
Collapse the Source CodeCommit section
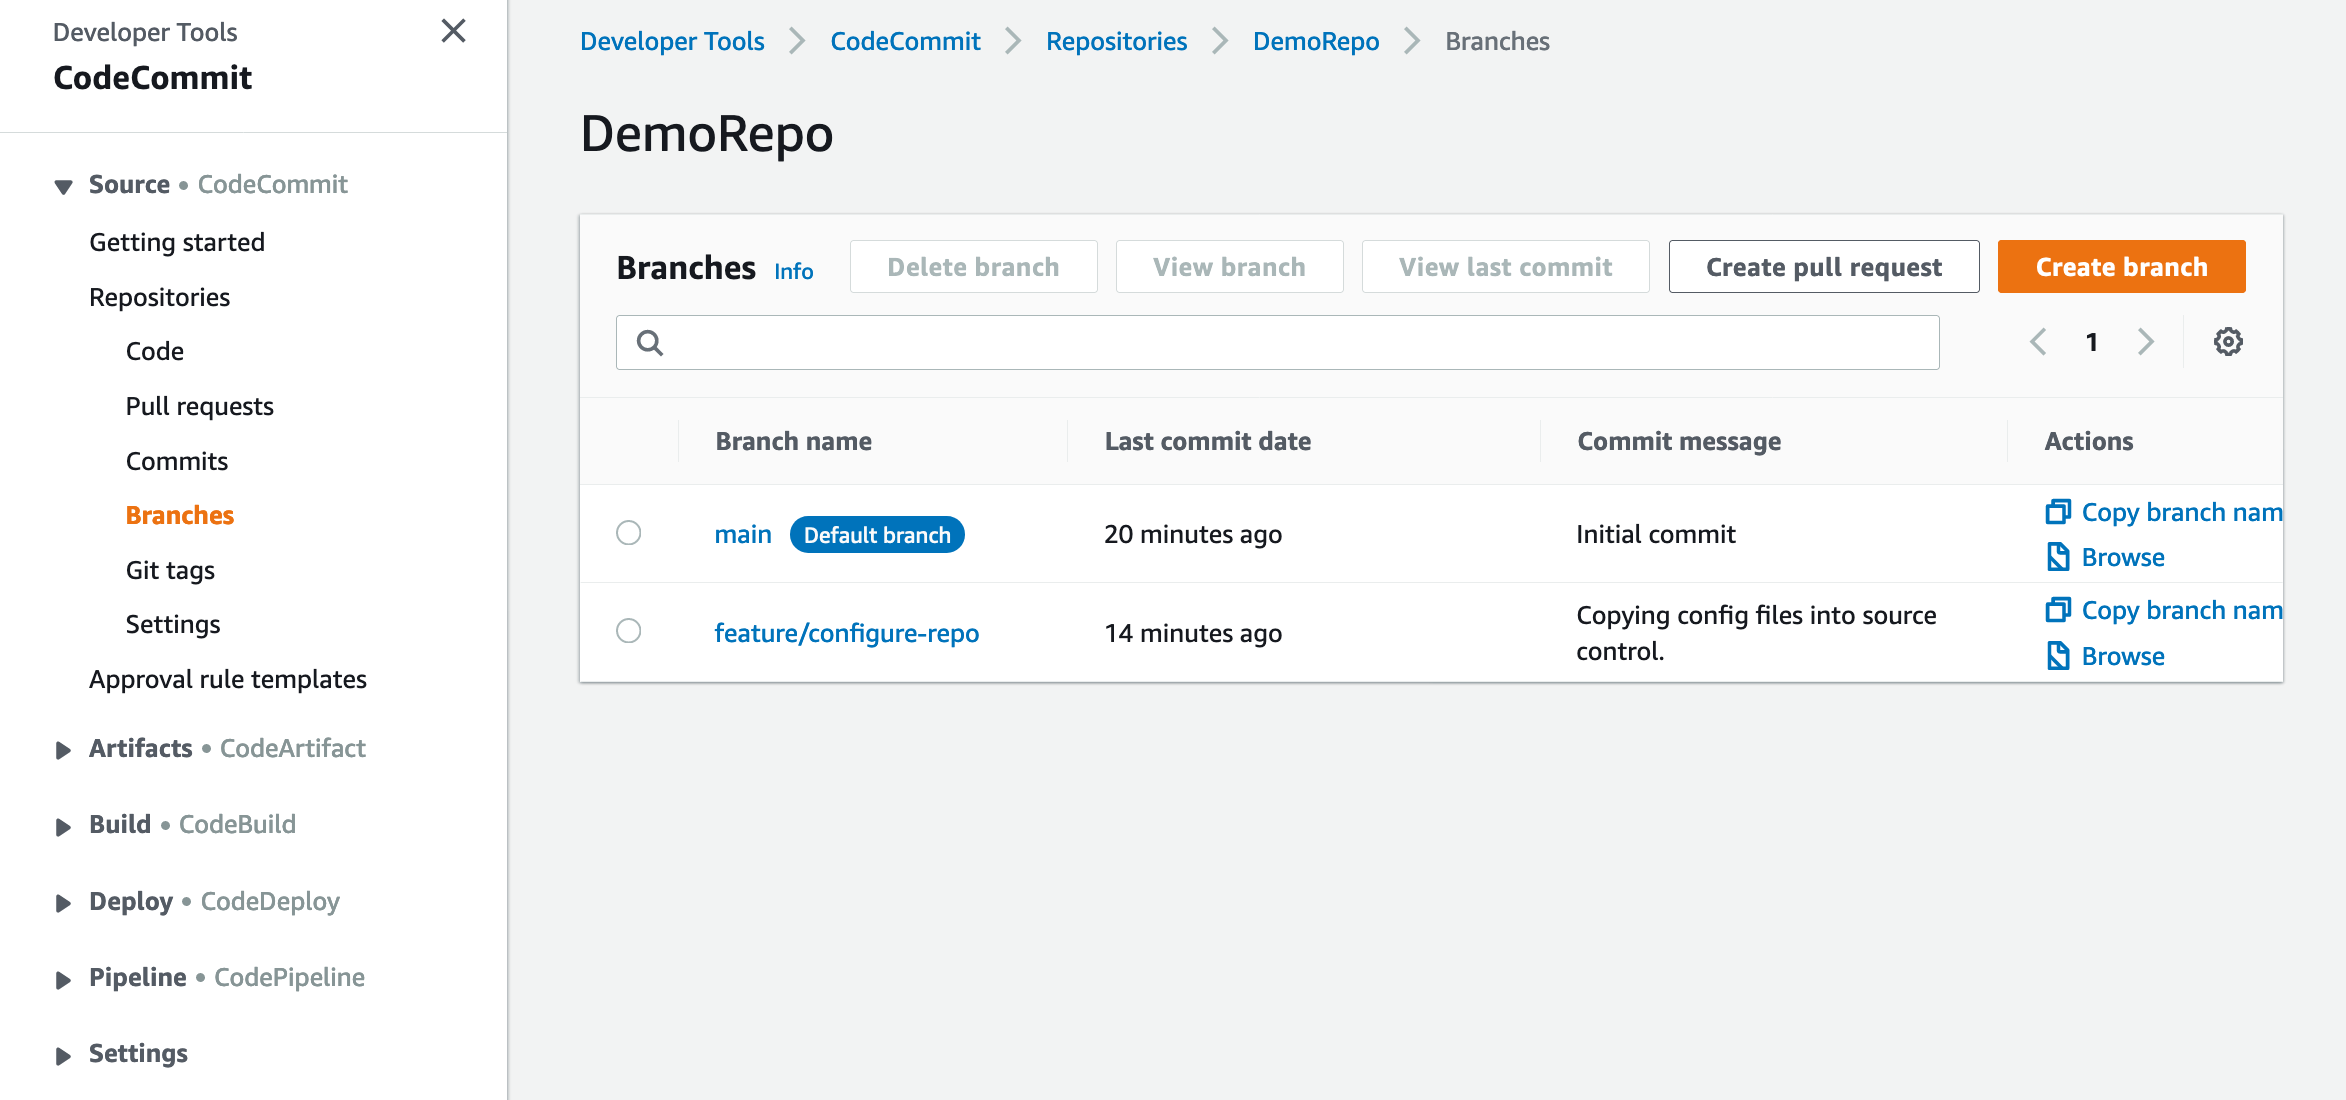(x=63, y=185)
